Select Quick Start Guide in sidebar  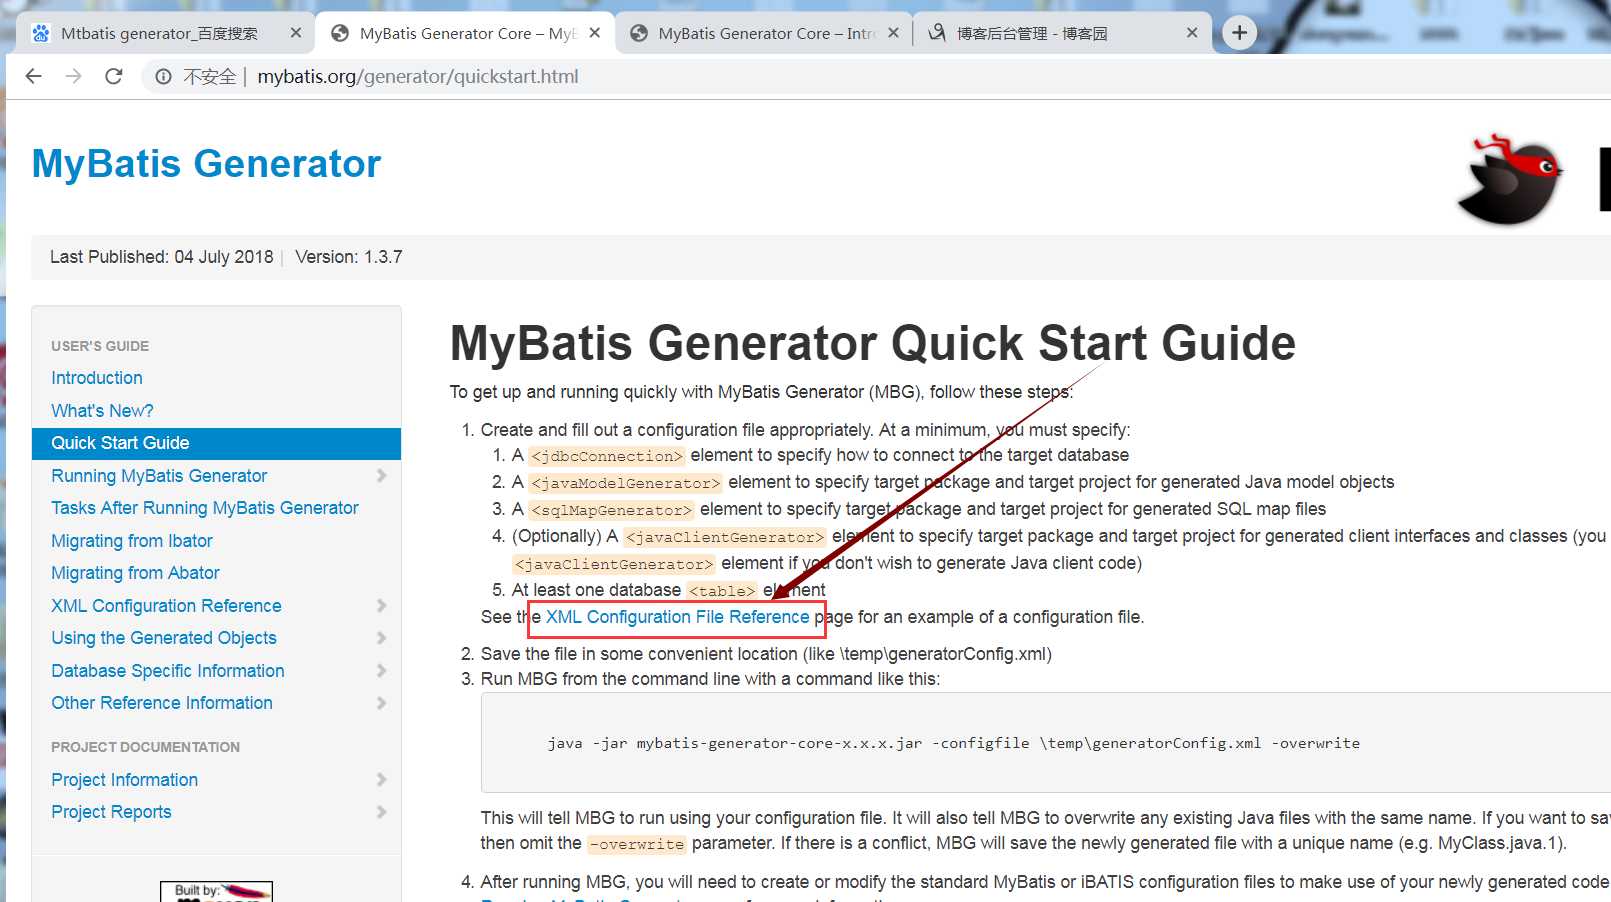pos(216,443)
